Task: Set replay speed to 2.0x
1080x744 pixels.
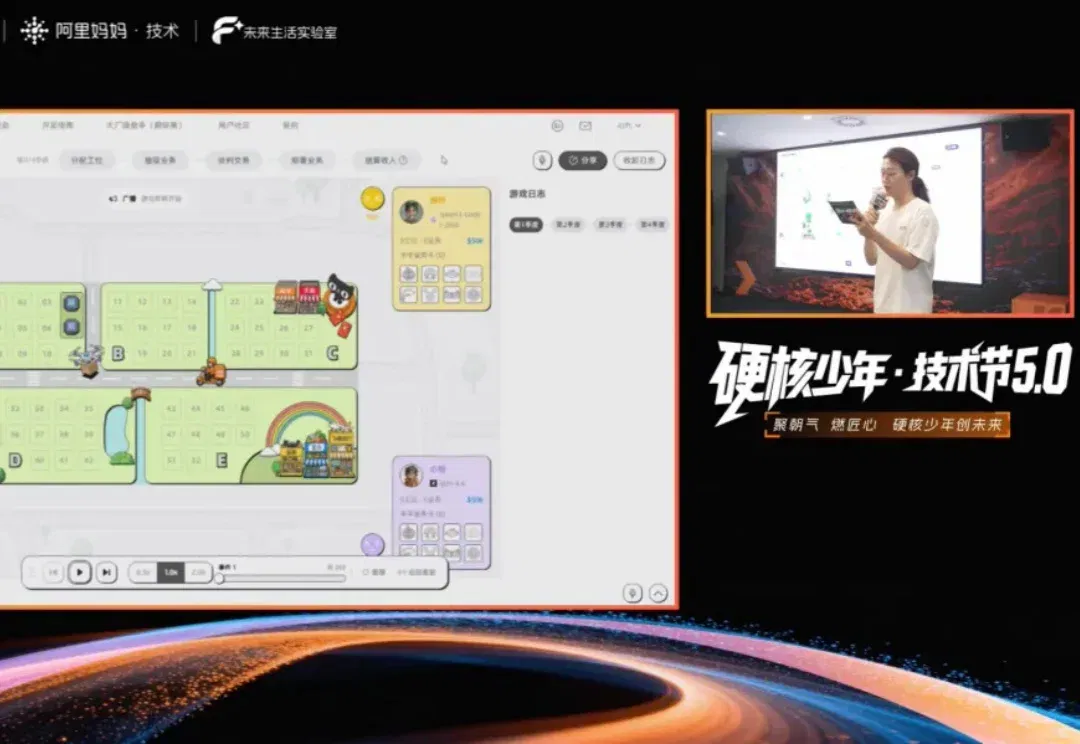Action: point(198,572)
